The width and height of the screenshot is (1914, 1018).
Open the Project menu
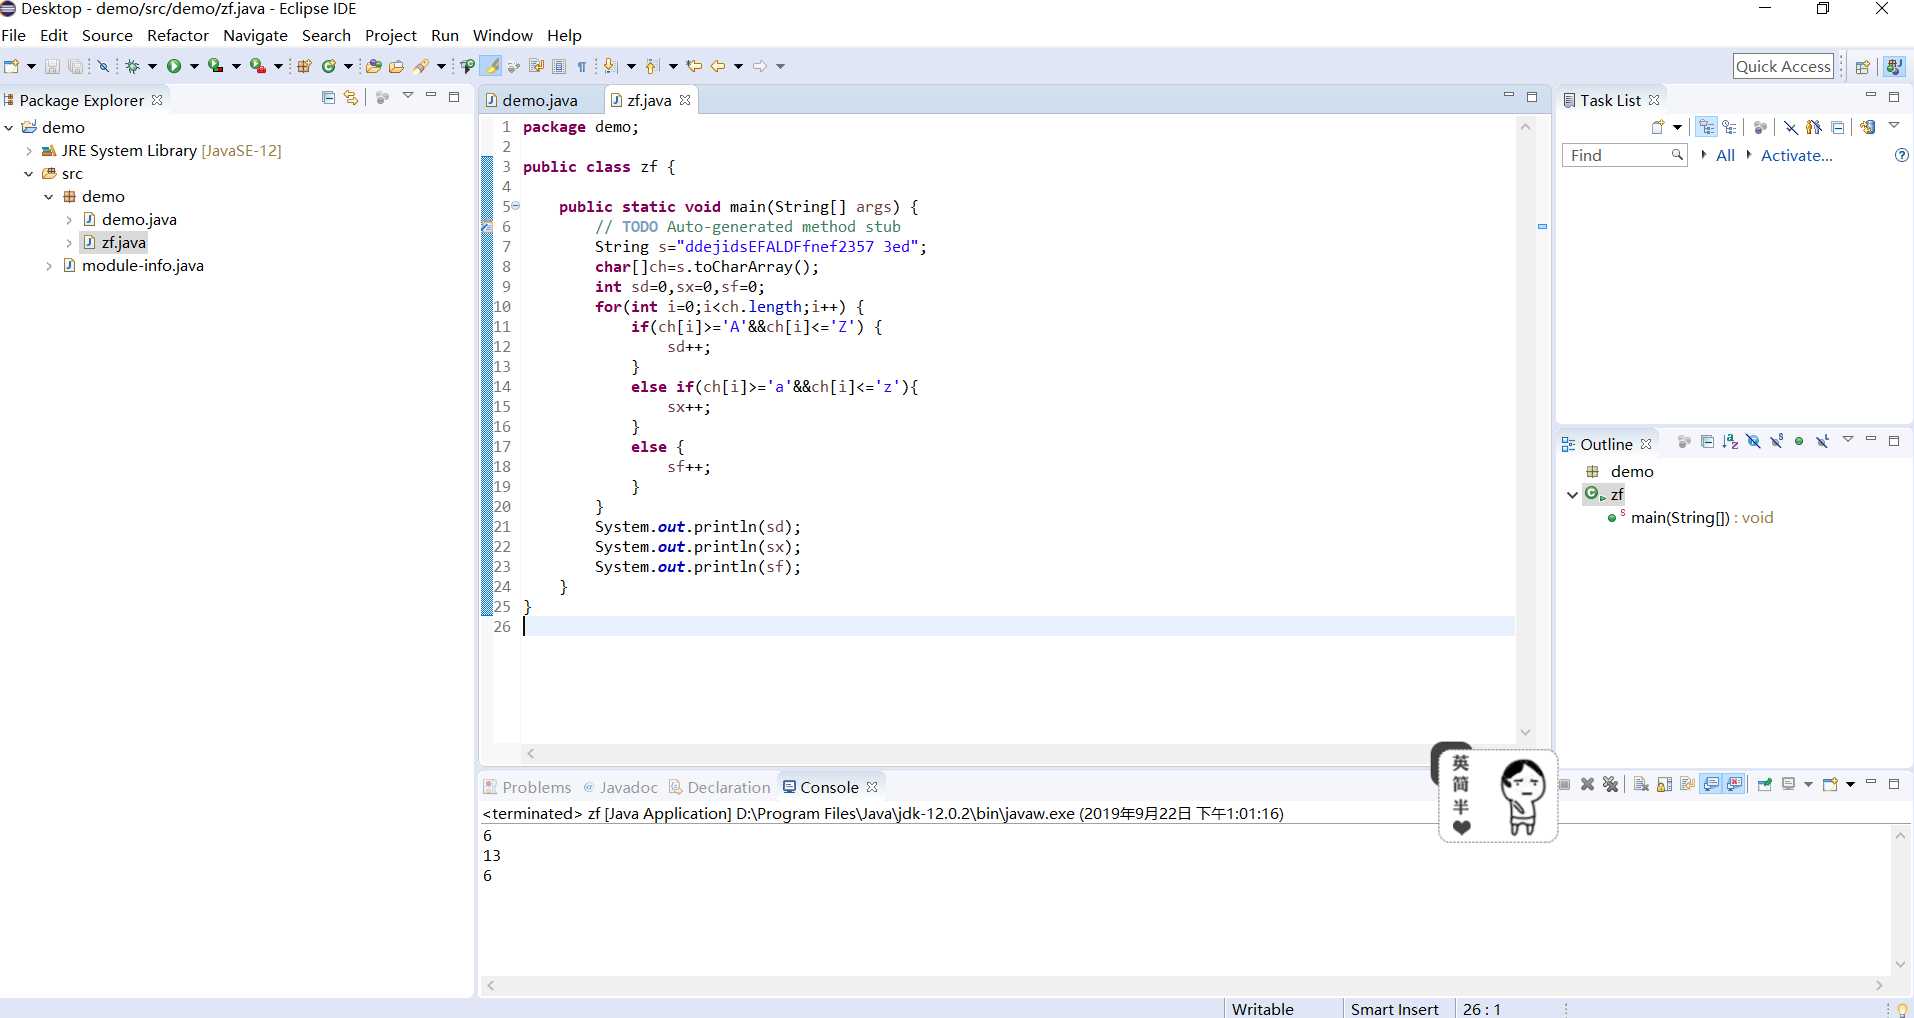[390, 35]
